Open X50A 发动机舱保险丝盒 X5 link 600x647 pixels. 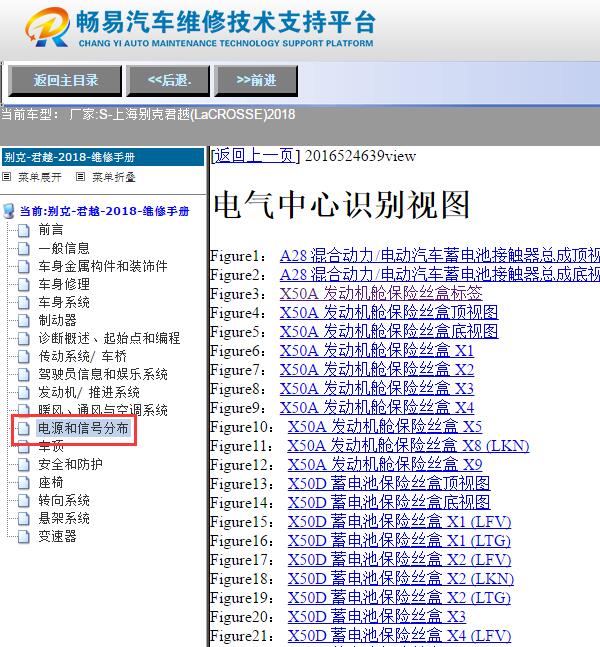pyautogui.click(x=385, y=427)
